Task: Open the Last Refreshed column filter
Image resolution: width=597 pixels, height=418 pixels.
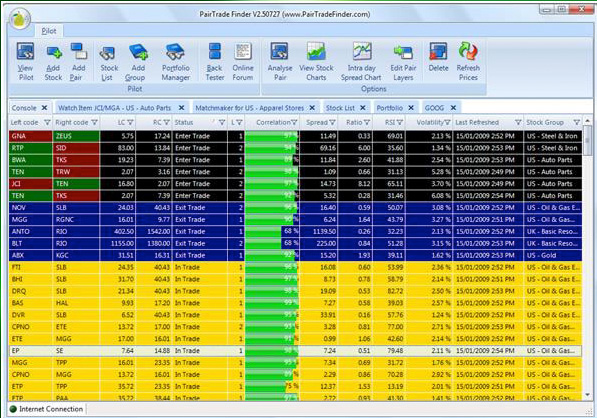Action: coord(518,123)
